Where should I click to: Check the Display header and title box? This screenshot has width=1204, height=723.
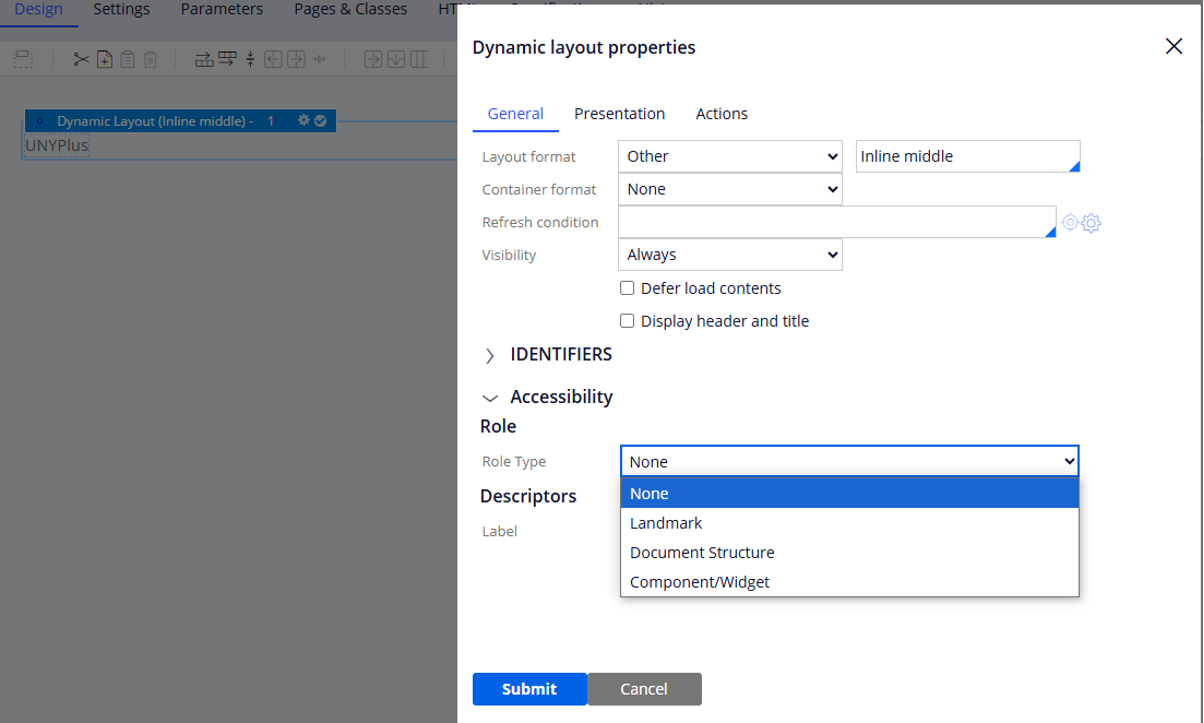(627, 321)
